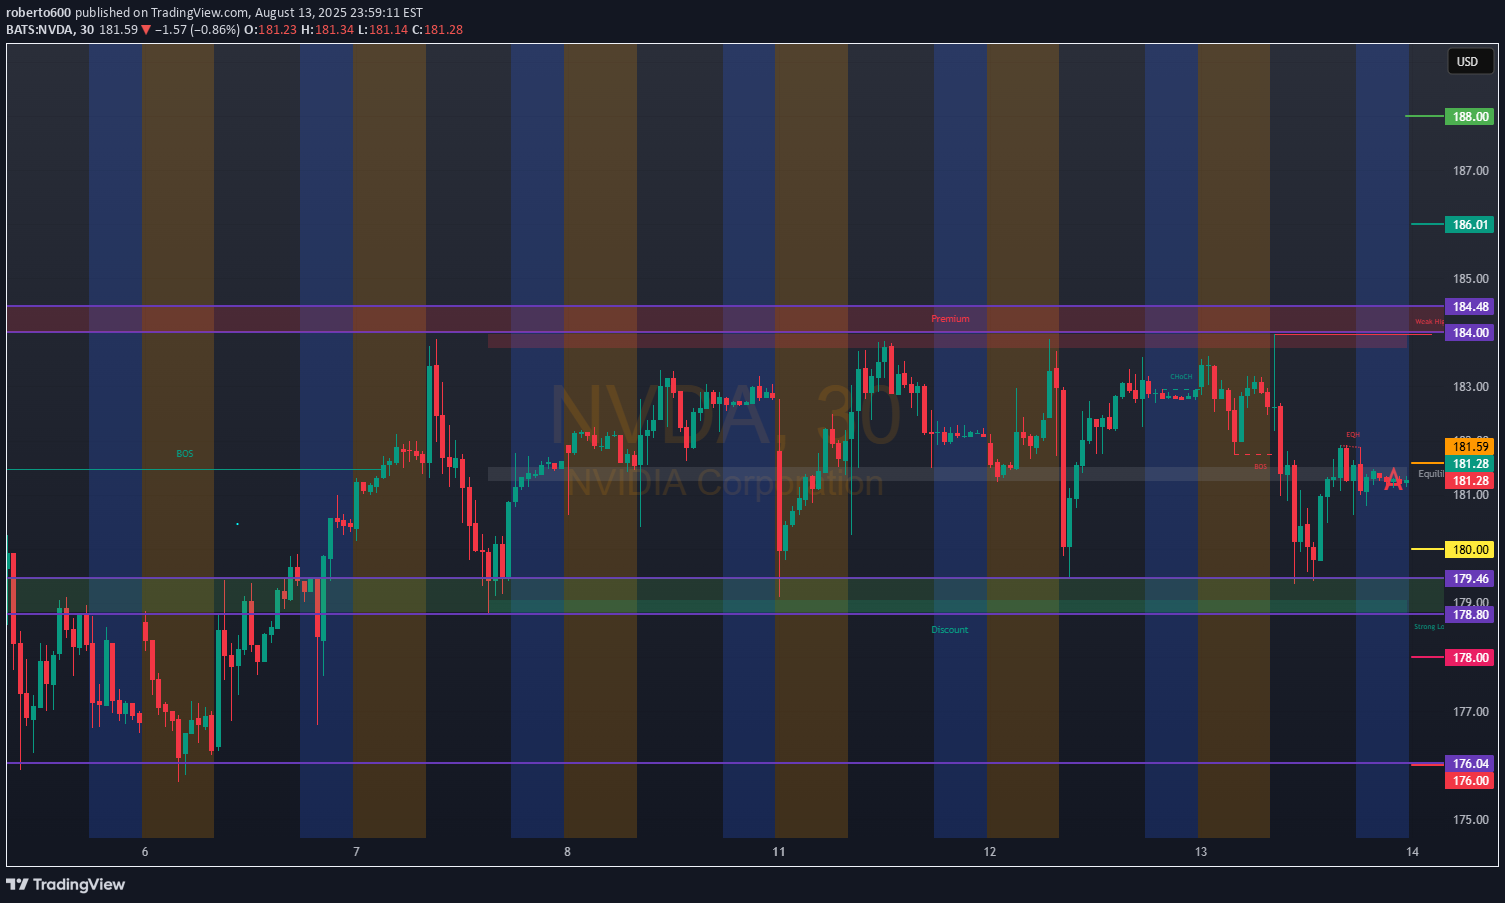Click the L:181.14 low value
This screenshot has height=903, width=1505.
(384, 30)
